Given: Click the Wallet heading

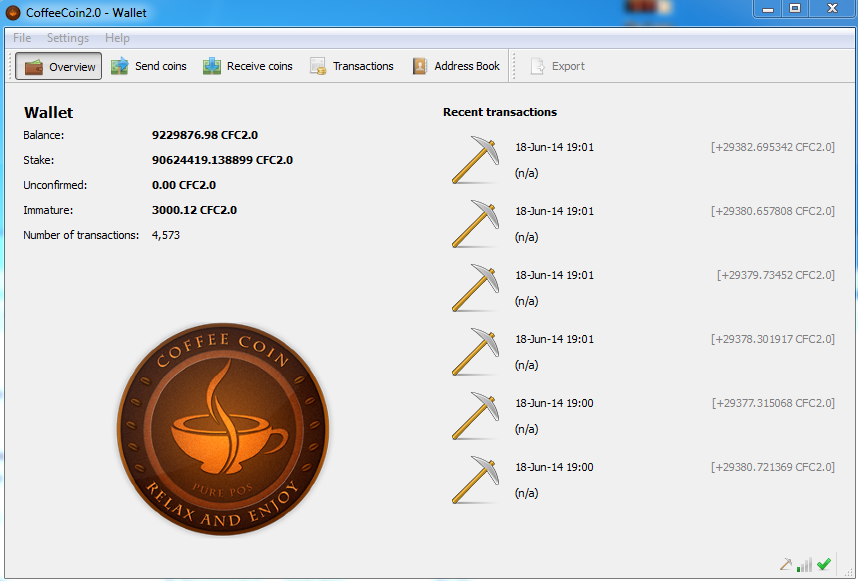Looking at the screenshot, I should pyautogui.click(x=49, y=113).
